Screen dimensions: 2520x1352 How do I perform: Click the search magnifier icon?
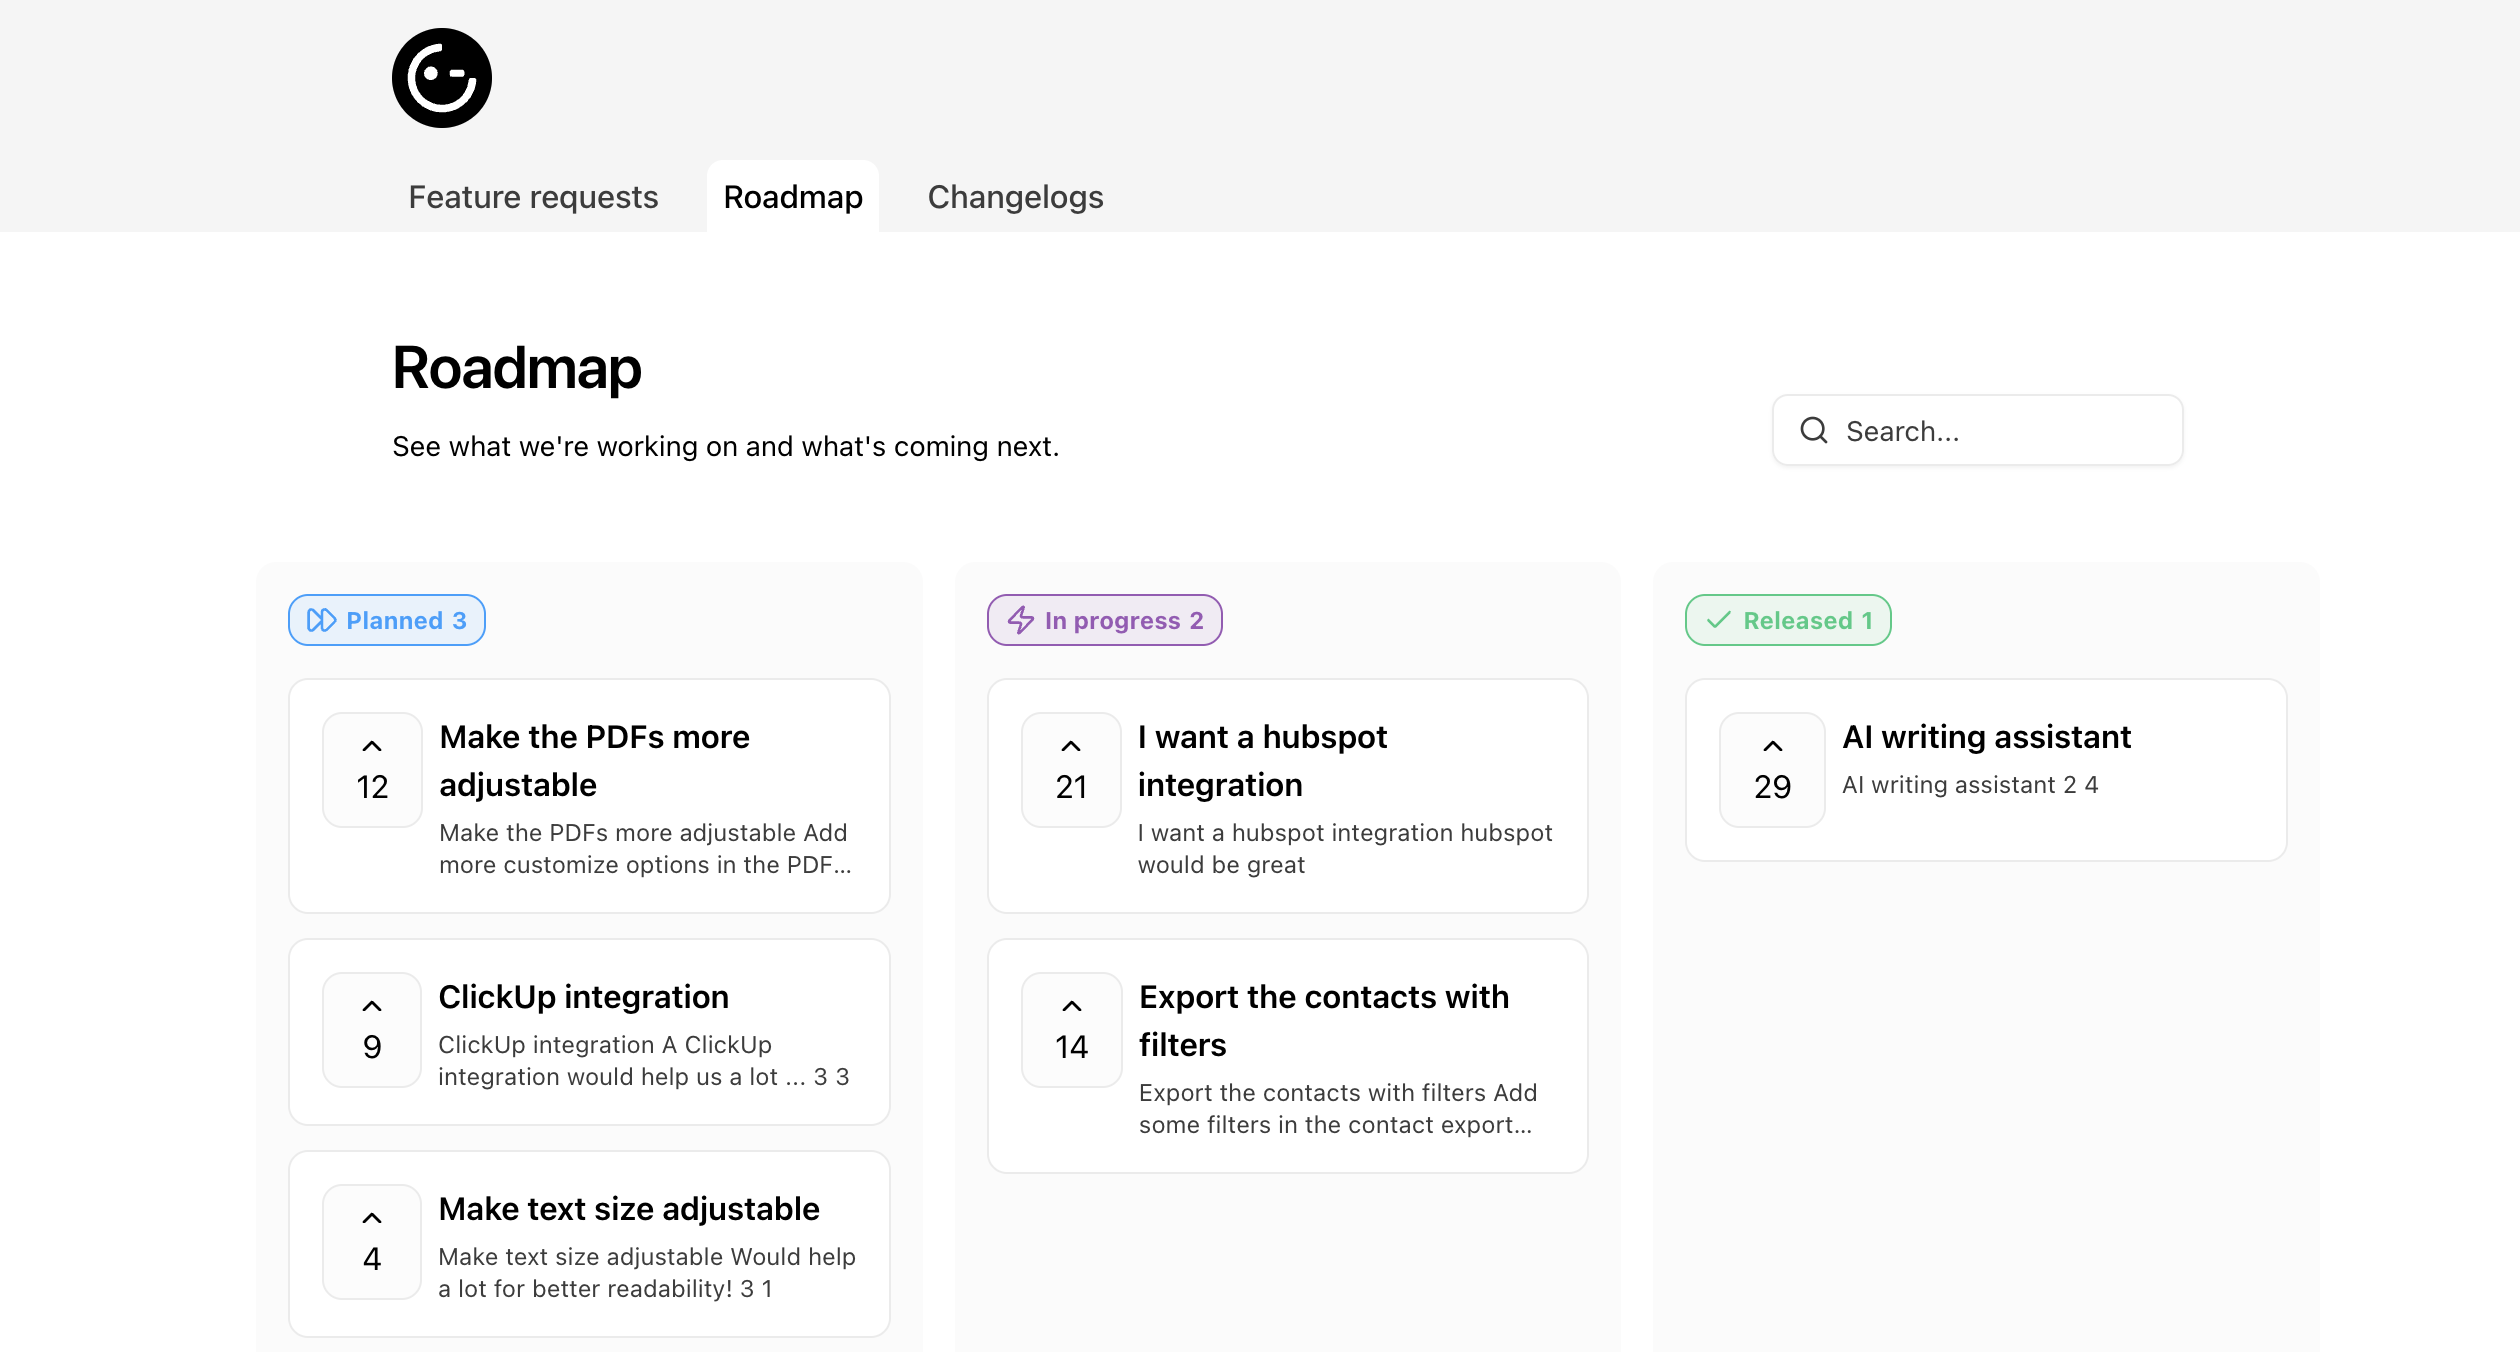pyautogui.click(x=1813, y=431)
